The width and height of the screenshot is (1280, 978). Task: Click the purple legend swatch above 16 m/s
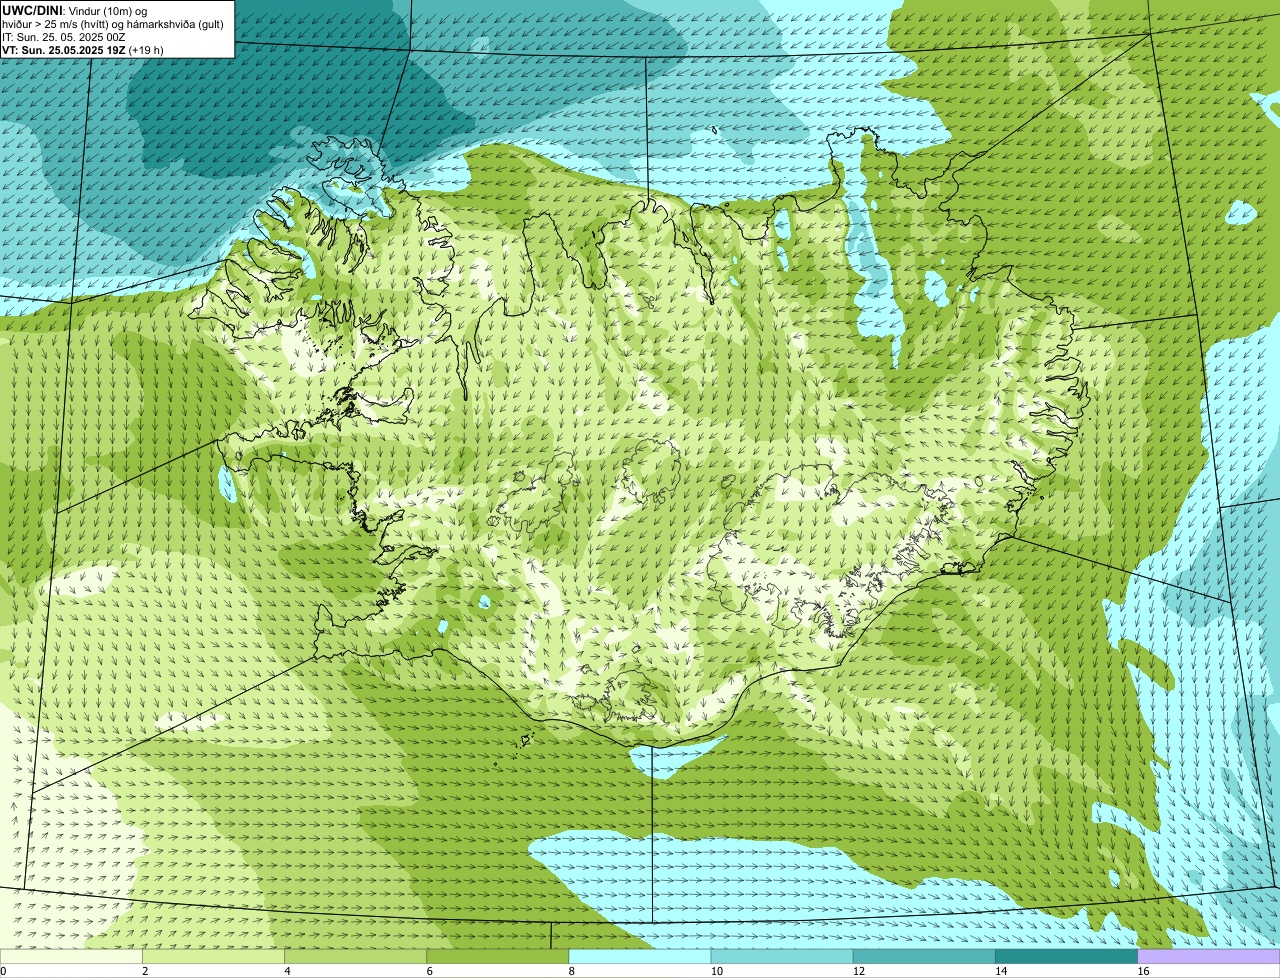coord(1209,956)
